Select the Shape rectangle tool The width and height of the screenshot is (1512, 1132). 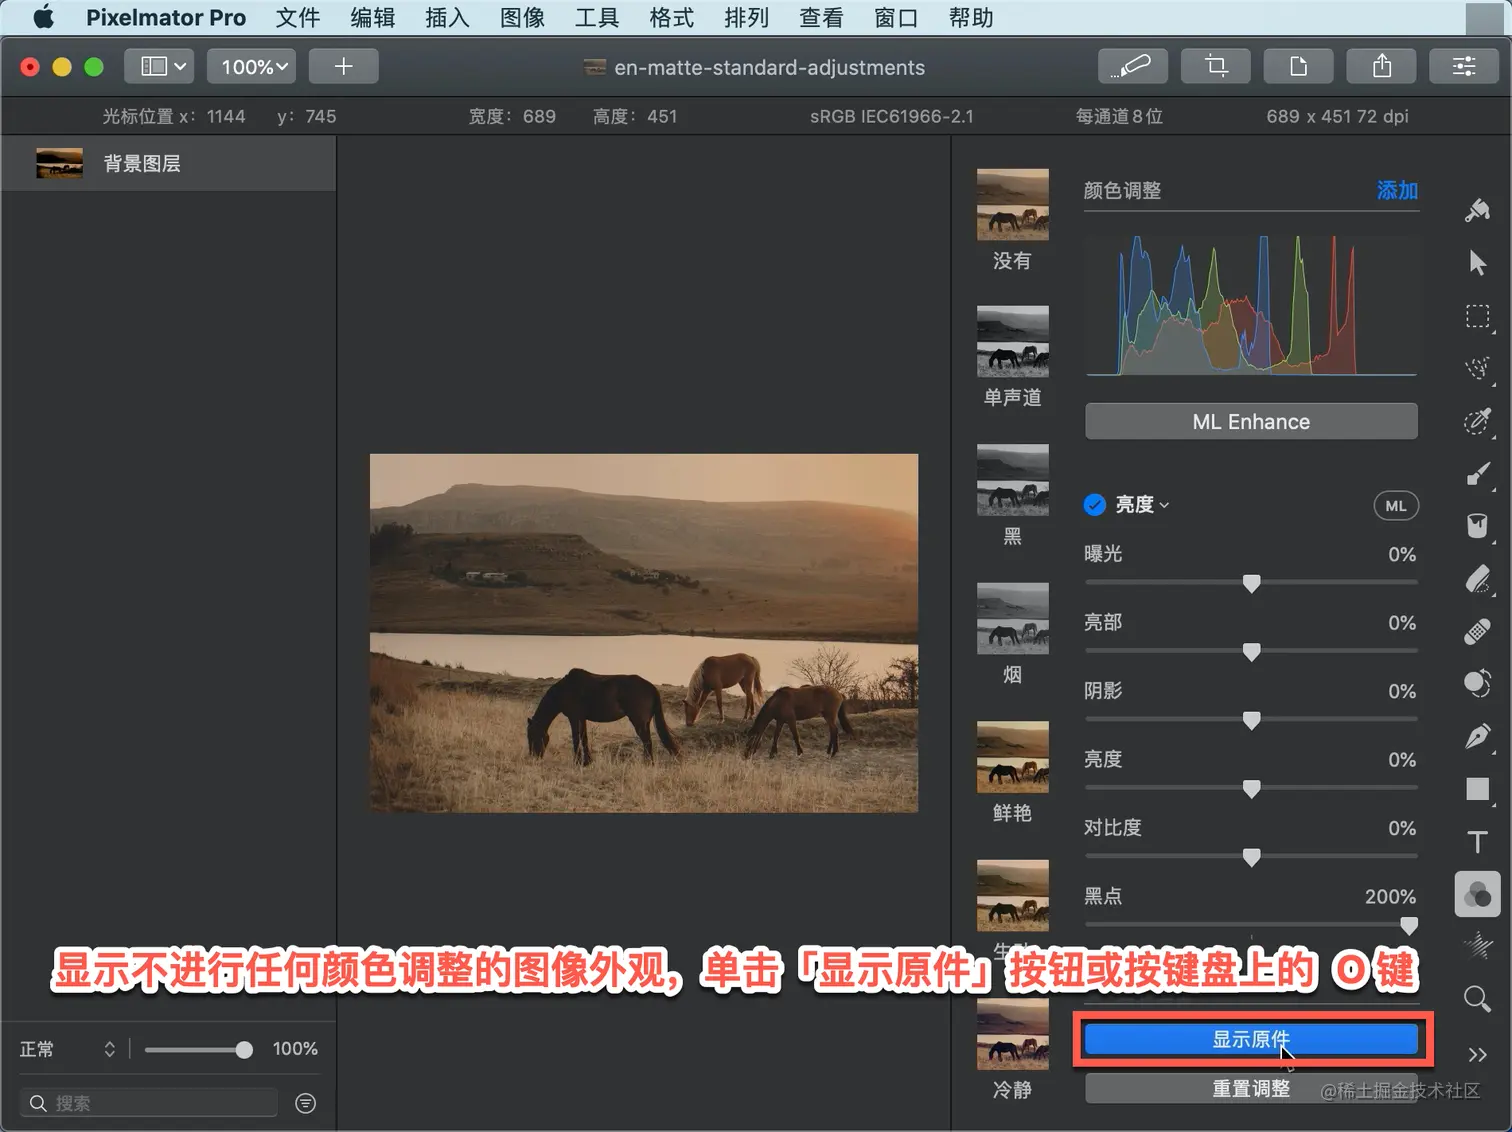(x=1477, y=790)
